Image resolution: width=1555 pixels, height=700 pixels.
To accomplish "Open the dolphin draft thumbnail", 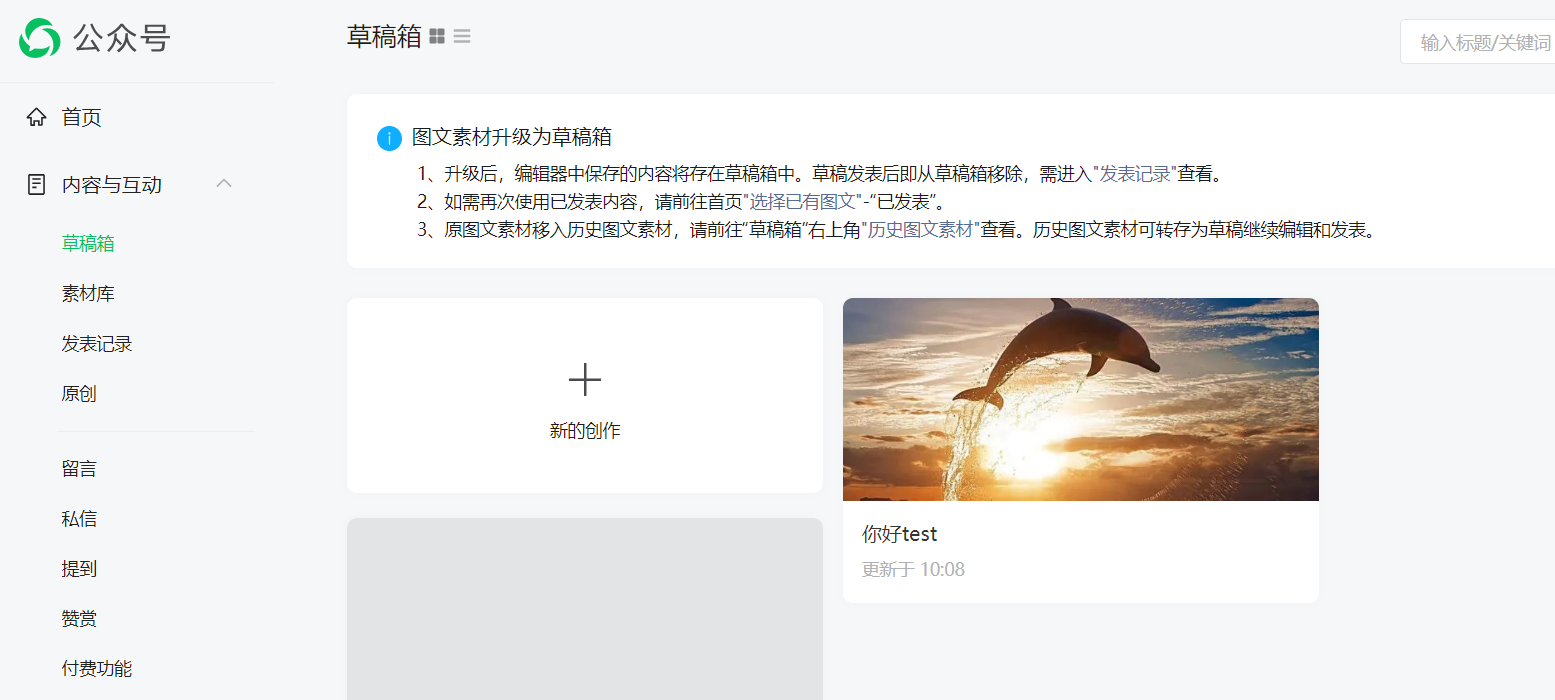I will pos(1081,399).
